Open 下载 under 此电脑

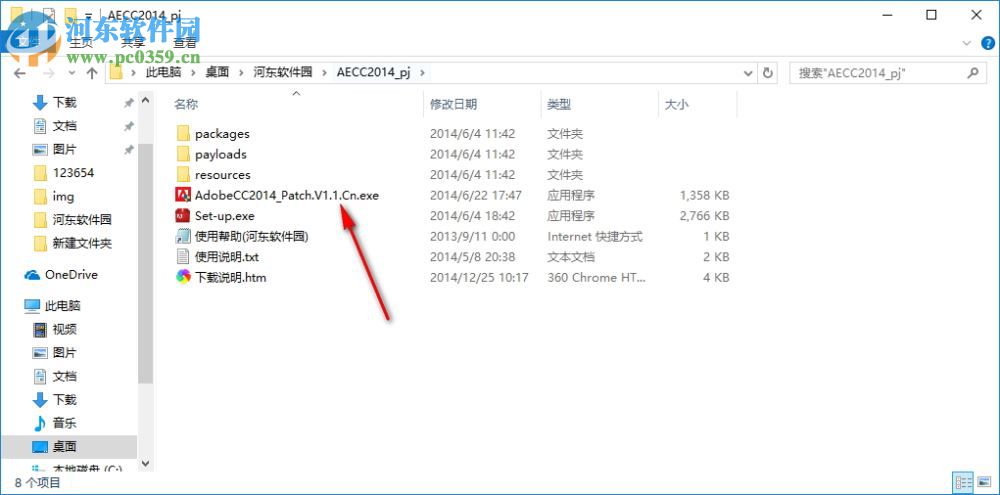(64, 399)
